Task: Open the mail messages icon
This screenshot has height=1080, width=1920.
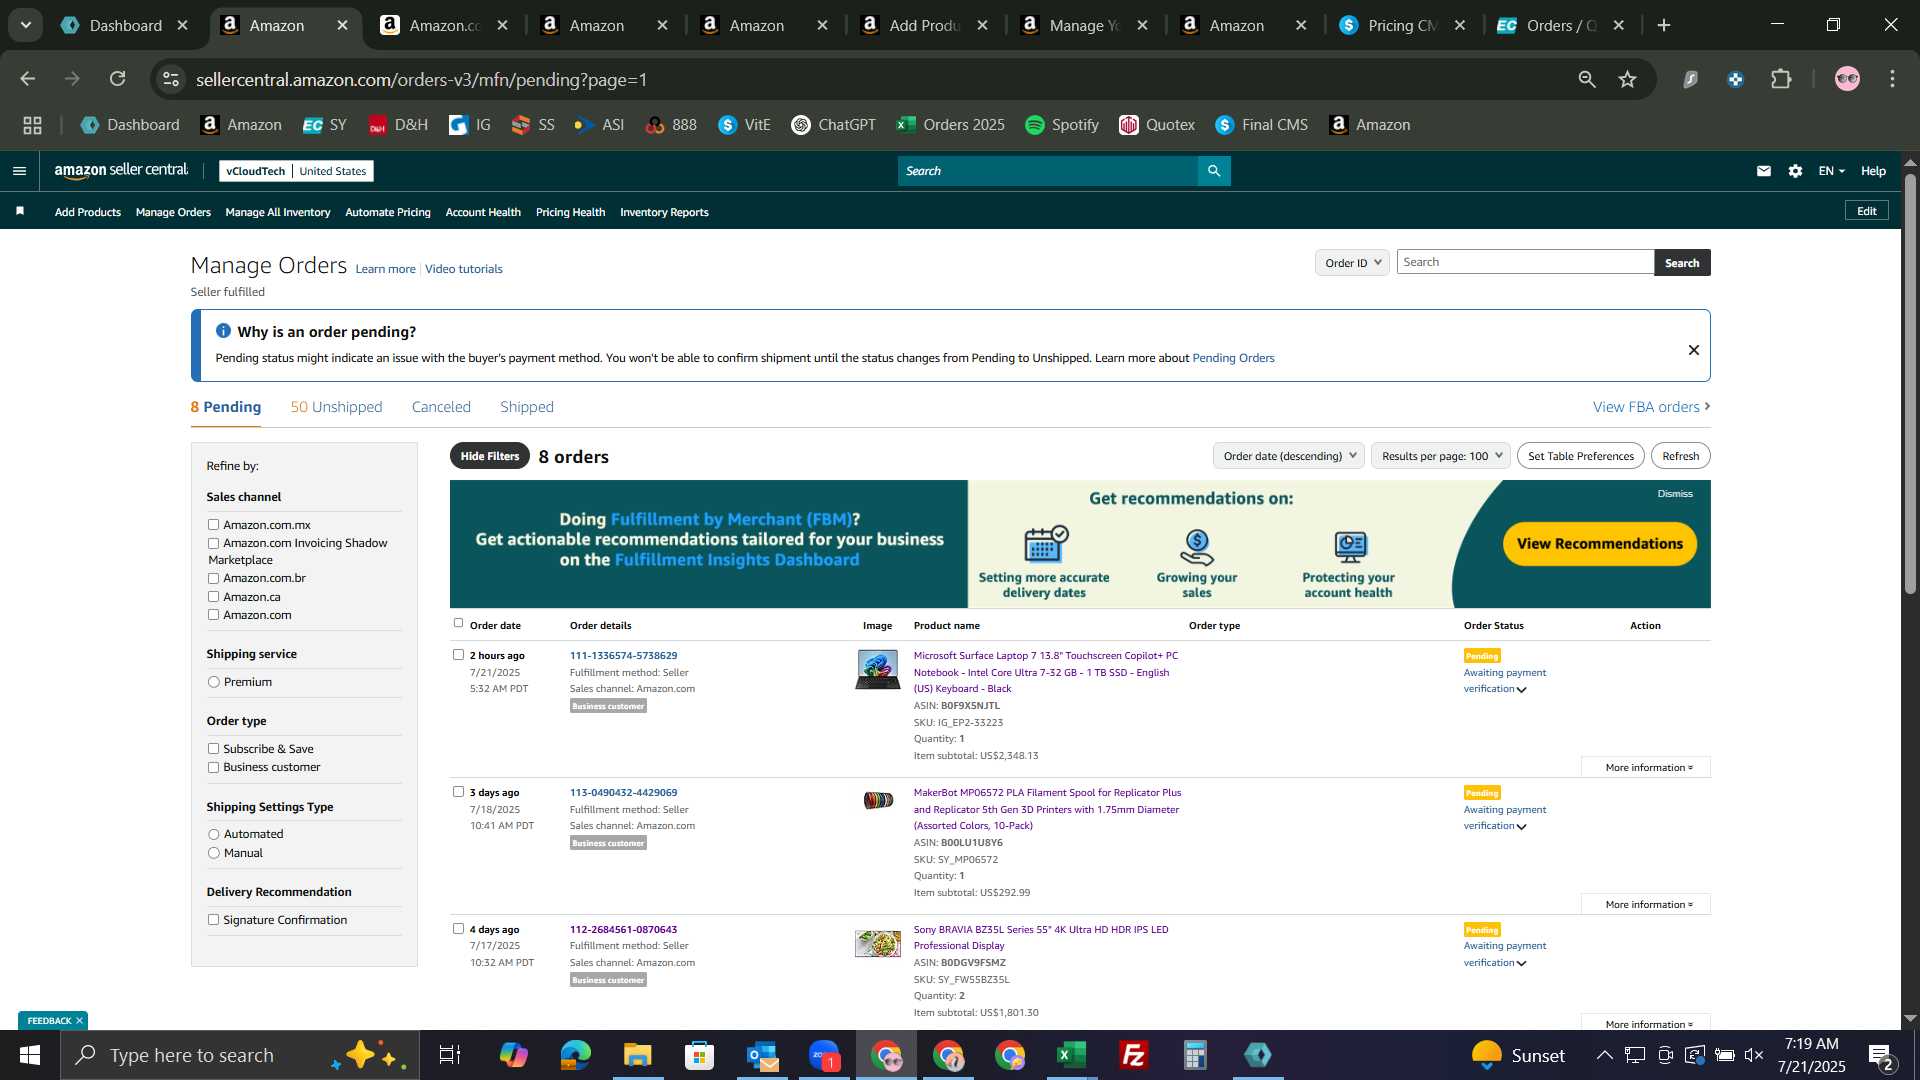Action: (x=1764, y=171)
